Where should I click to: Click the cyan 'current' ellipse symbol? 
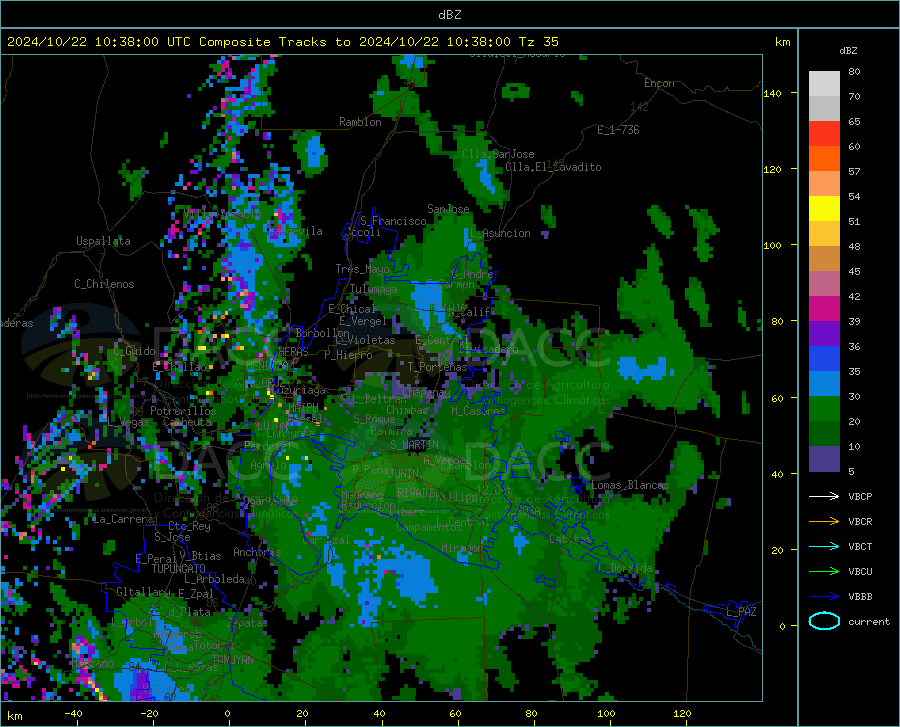[x=824, y=621]
